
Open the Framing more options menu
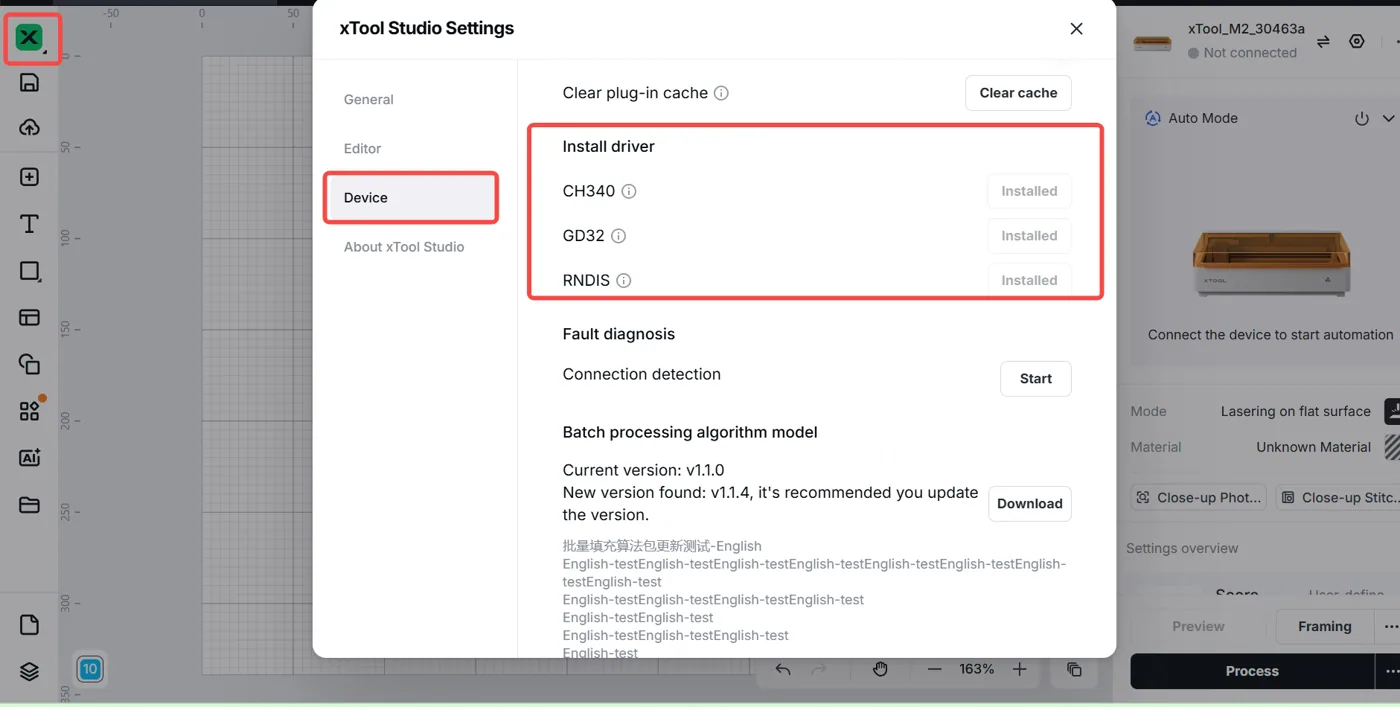click(x=1390, y=627)
